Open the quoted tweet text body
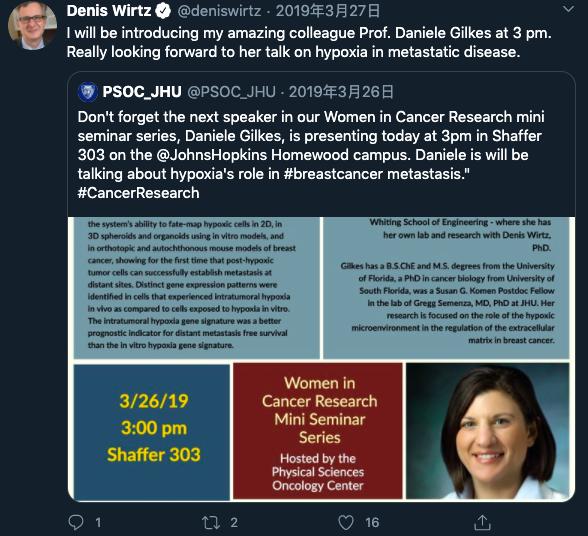Viewport: 588px width, 536px height. pos(311,155)
